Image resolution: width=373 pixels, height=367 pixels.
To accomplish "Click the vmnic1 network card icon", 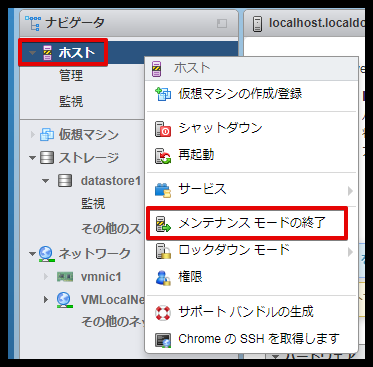I will 65,277.
